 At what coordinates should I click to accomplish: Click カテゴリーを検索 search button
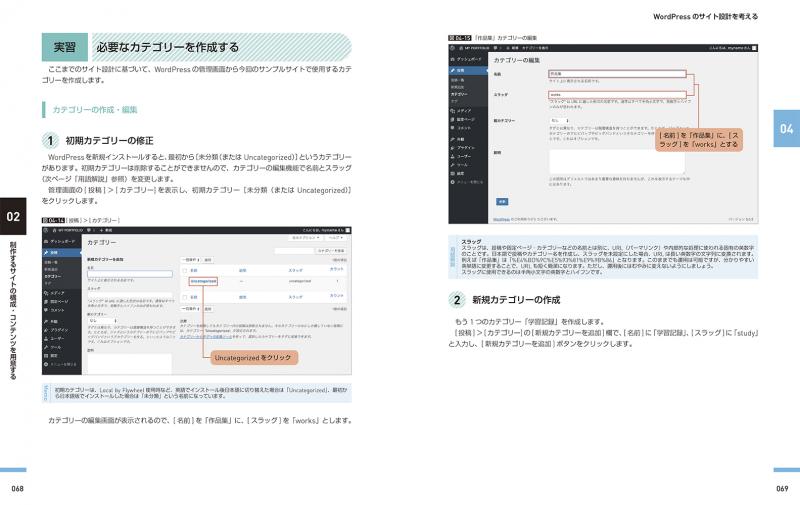pos(331,250)
